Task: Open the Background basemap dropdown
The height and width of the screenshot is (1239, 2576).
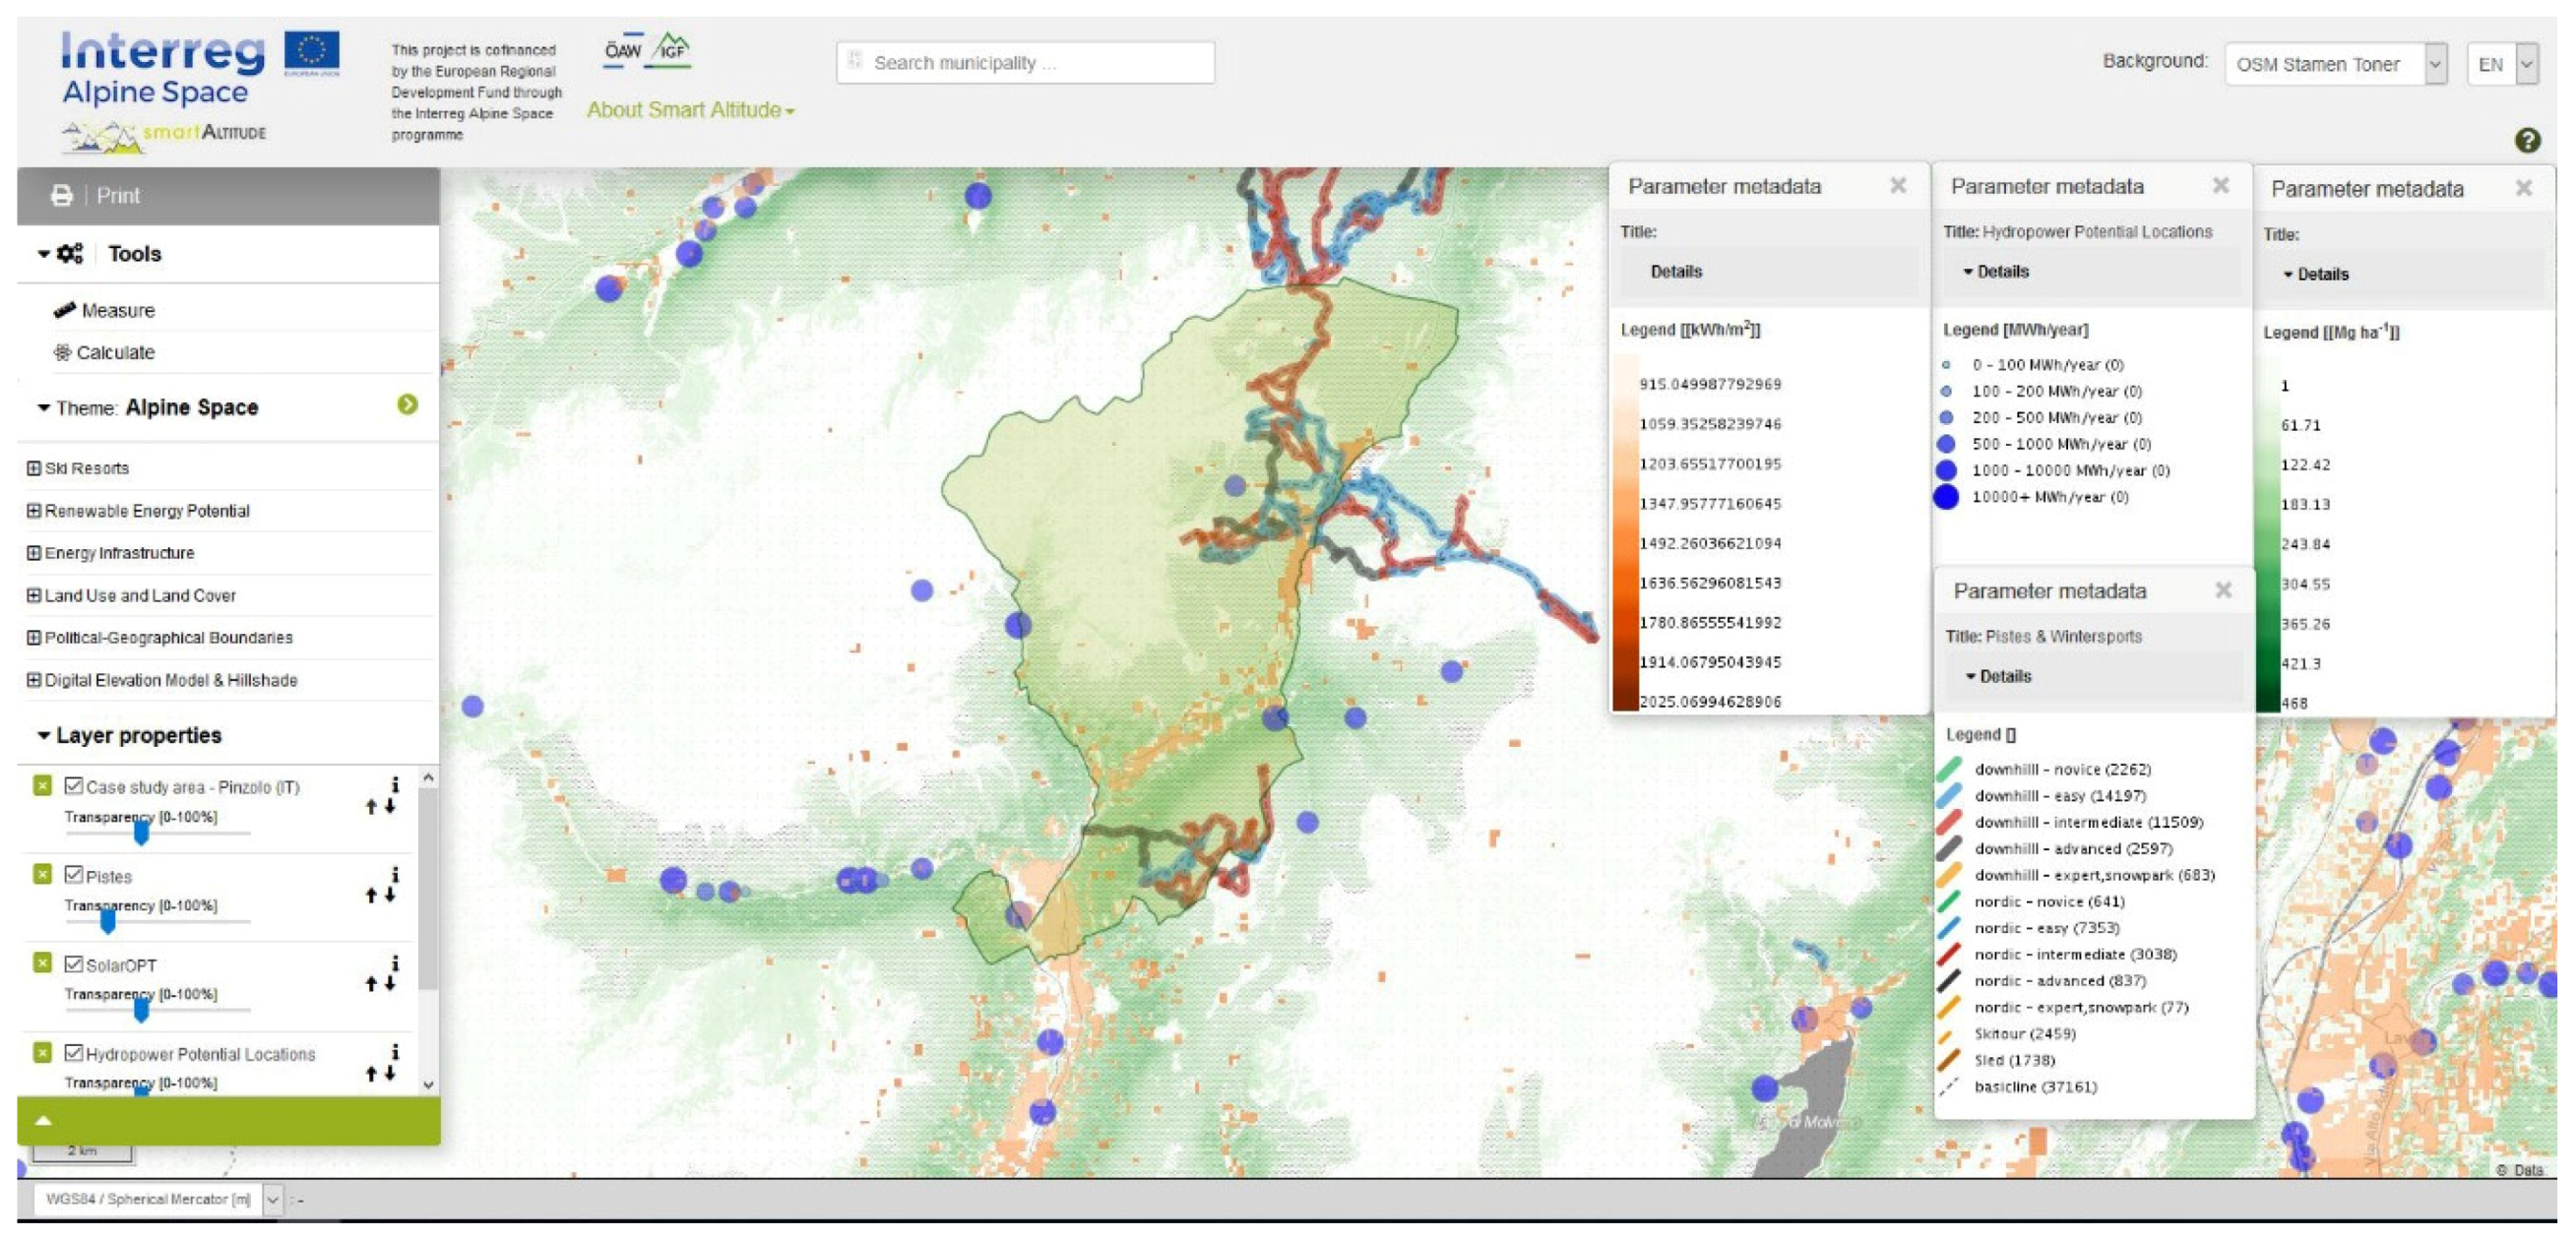Action: point(2335,64)
